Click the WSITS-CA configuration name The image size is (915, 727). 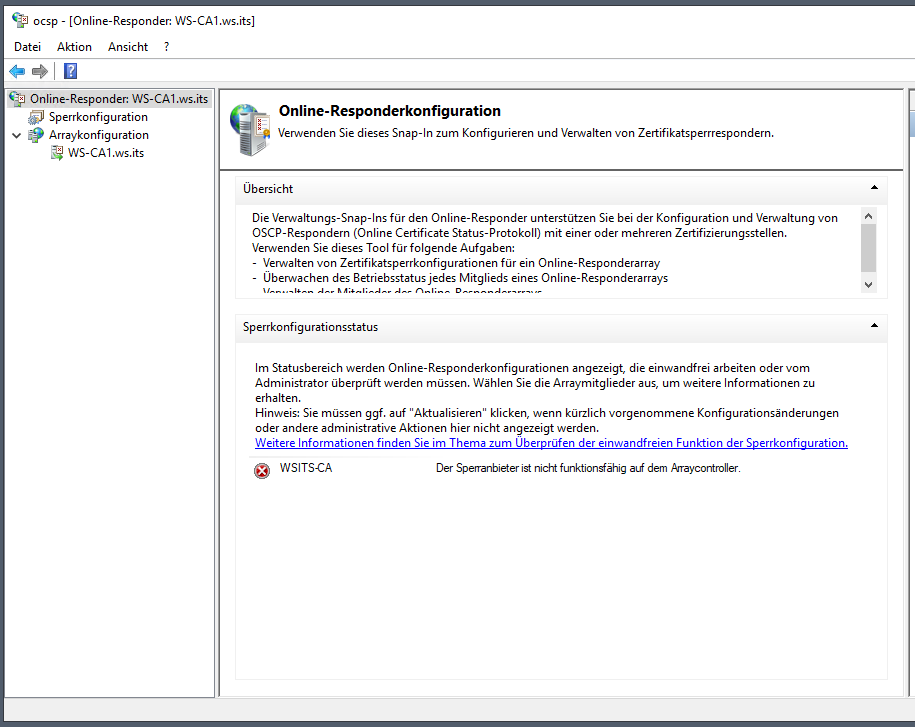(306, 468)
